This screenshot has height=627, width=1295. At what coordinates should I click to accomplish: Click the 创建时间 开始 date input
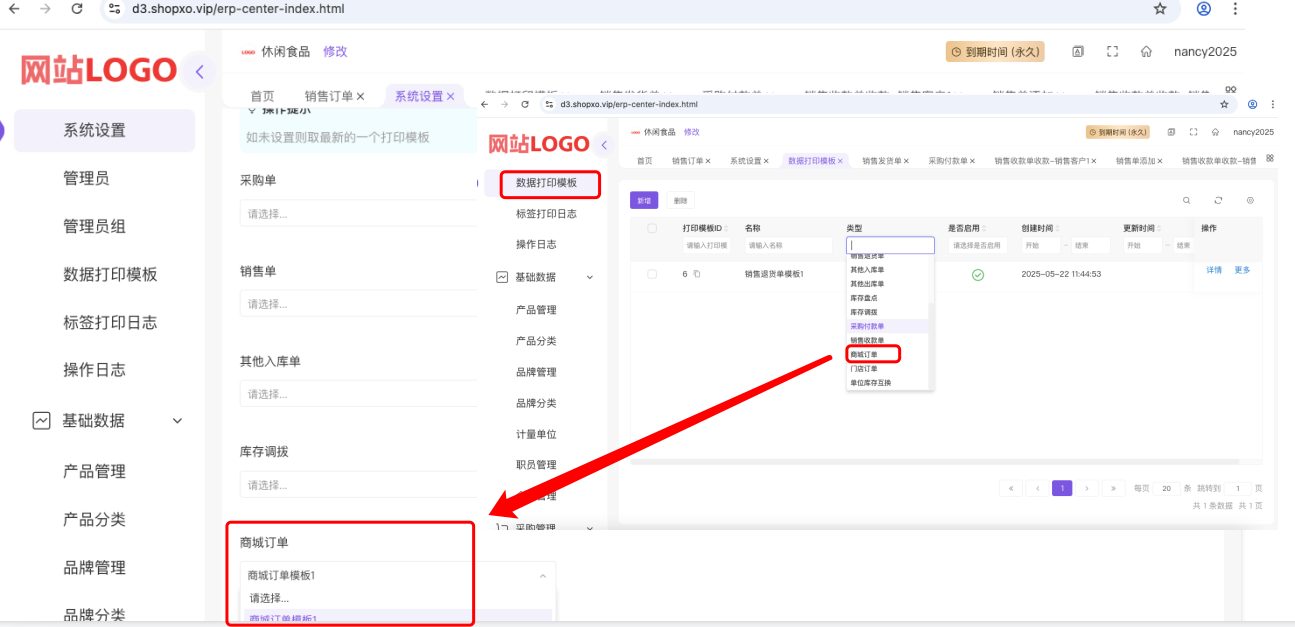point(1041,245)
